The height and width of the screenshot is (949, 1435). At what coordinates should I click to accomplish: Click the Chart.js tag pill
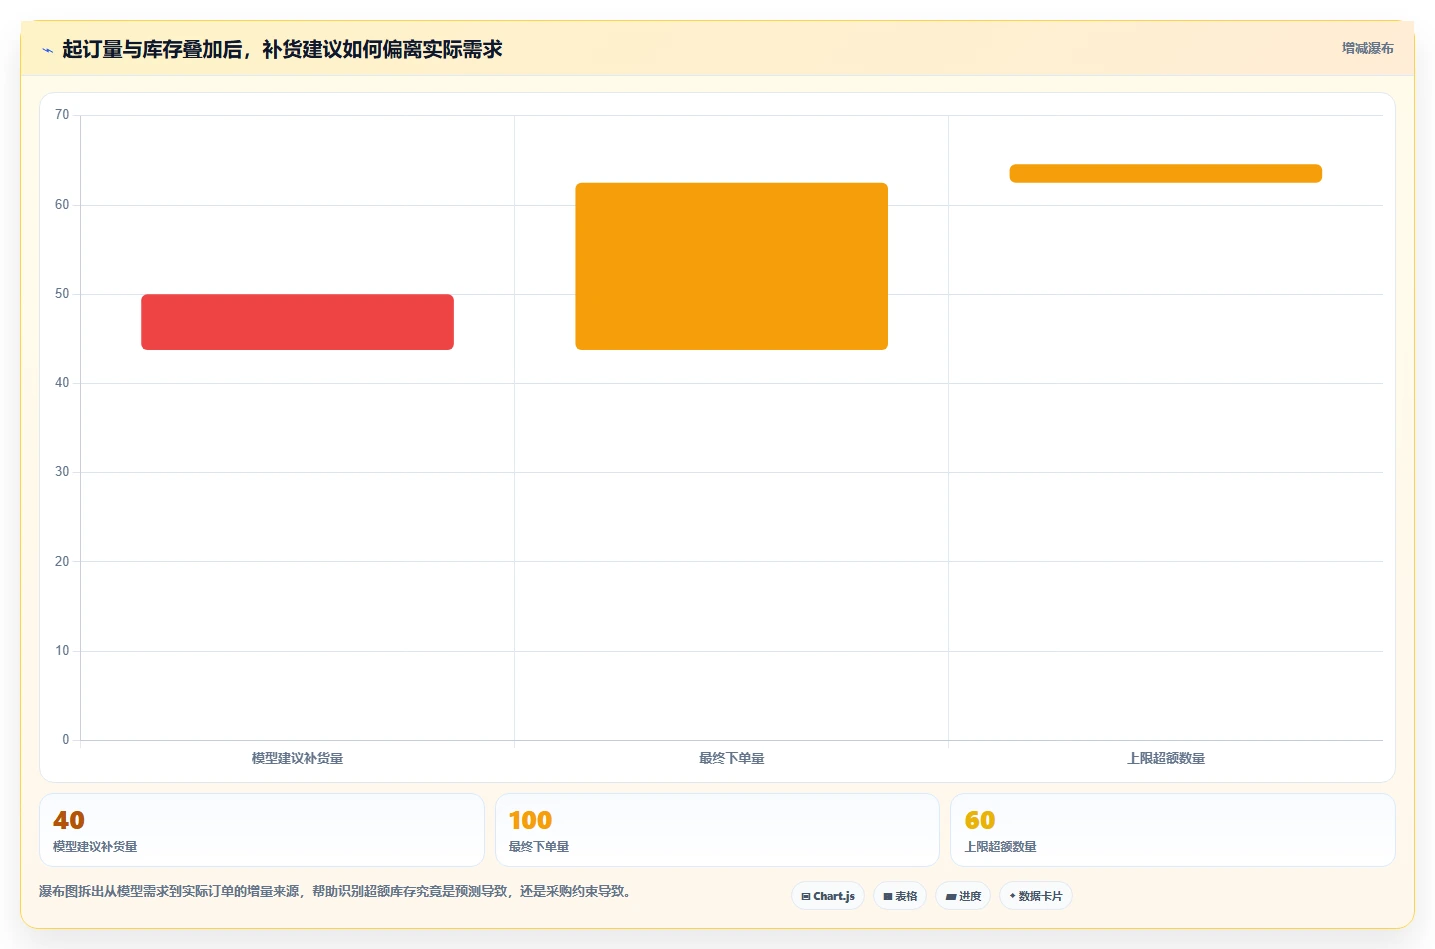click(828, 896)
